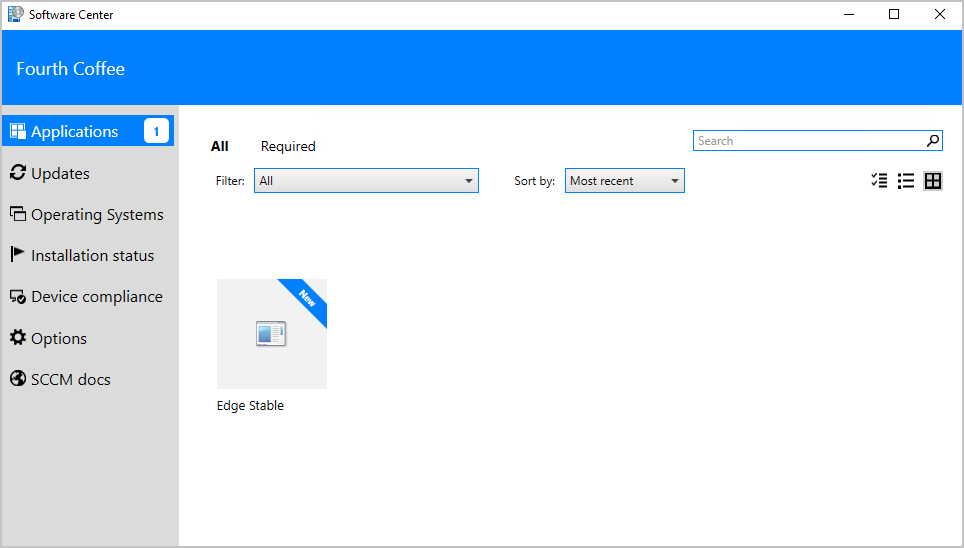964x548 pixels.
Task: Switch to multi-select checklist view
Action: tap(879, 181)
